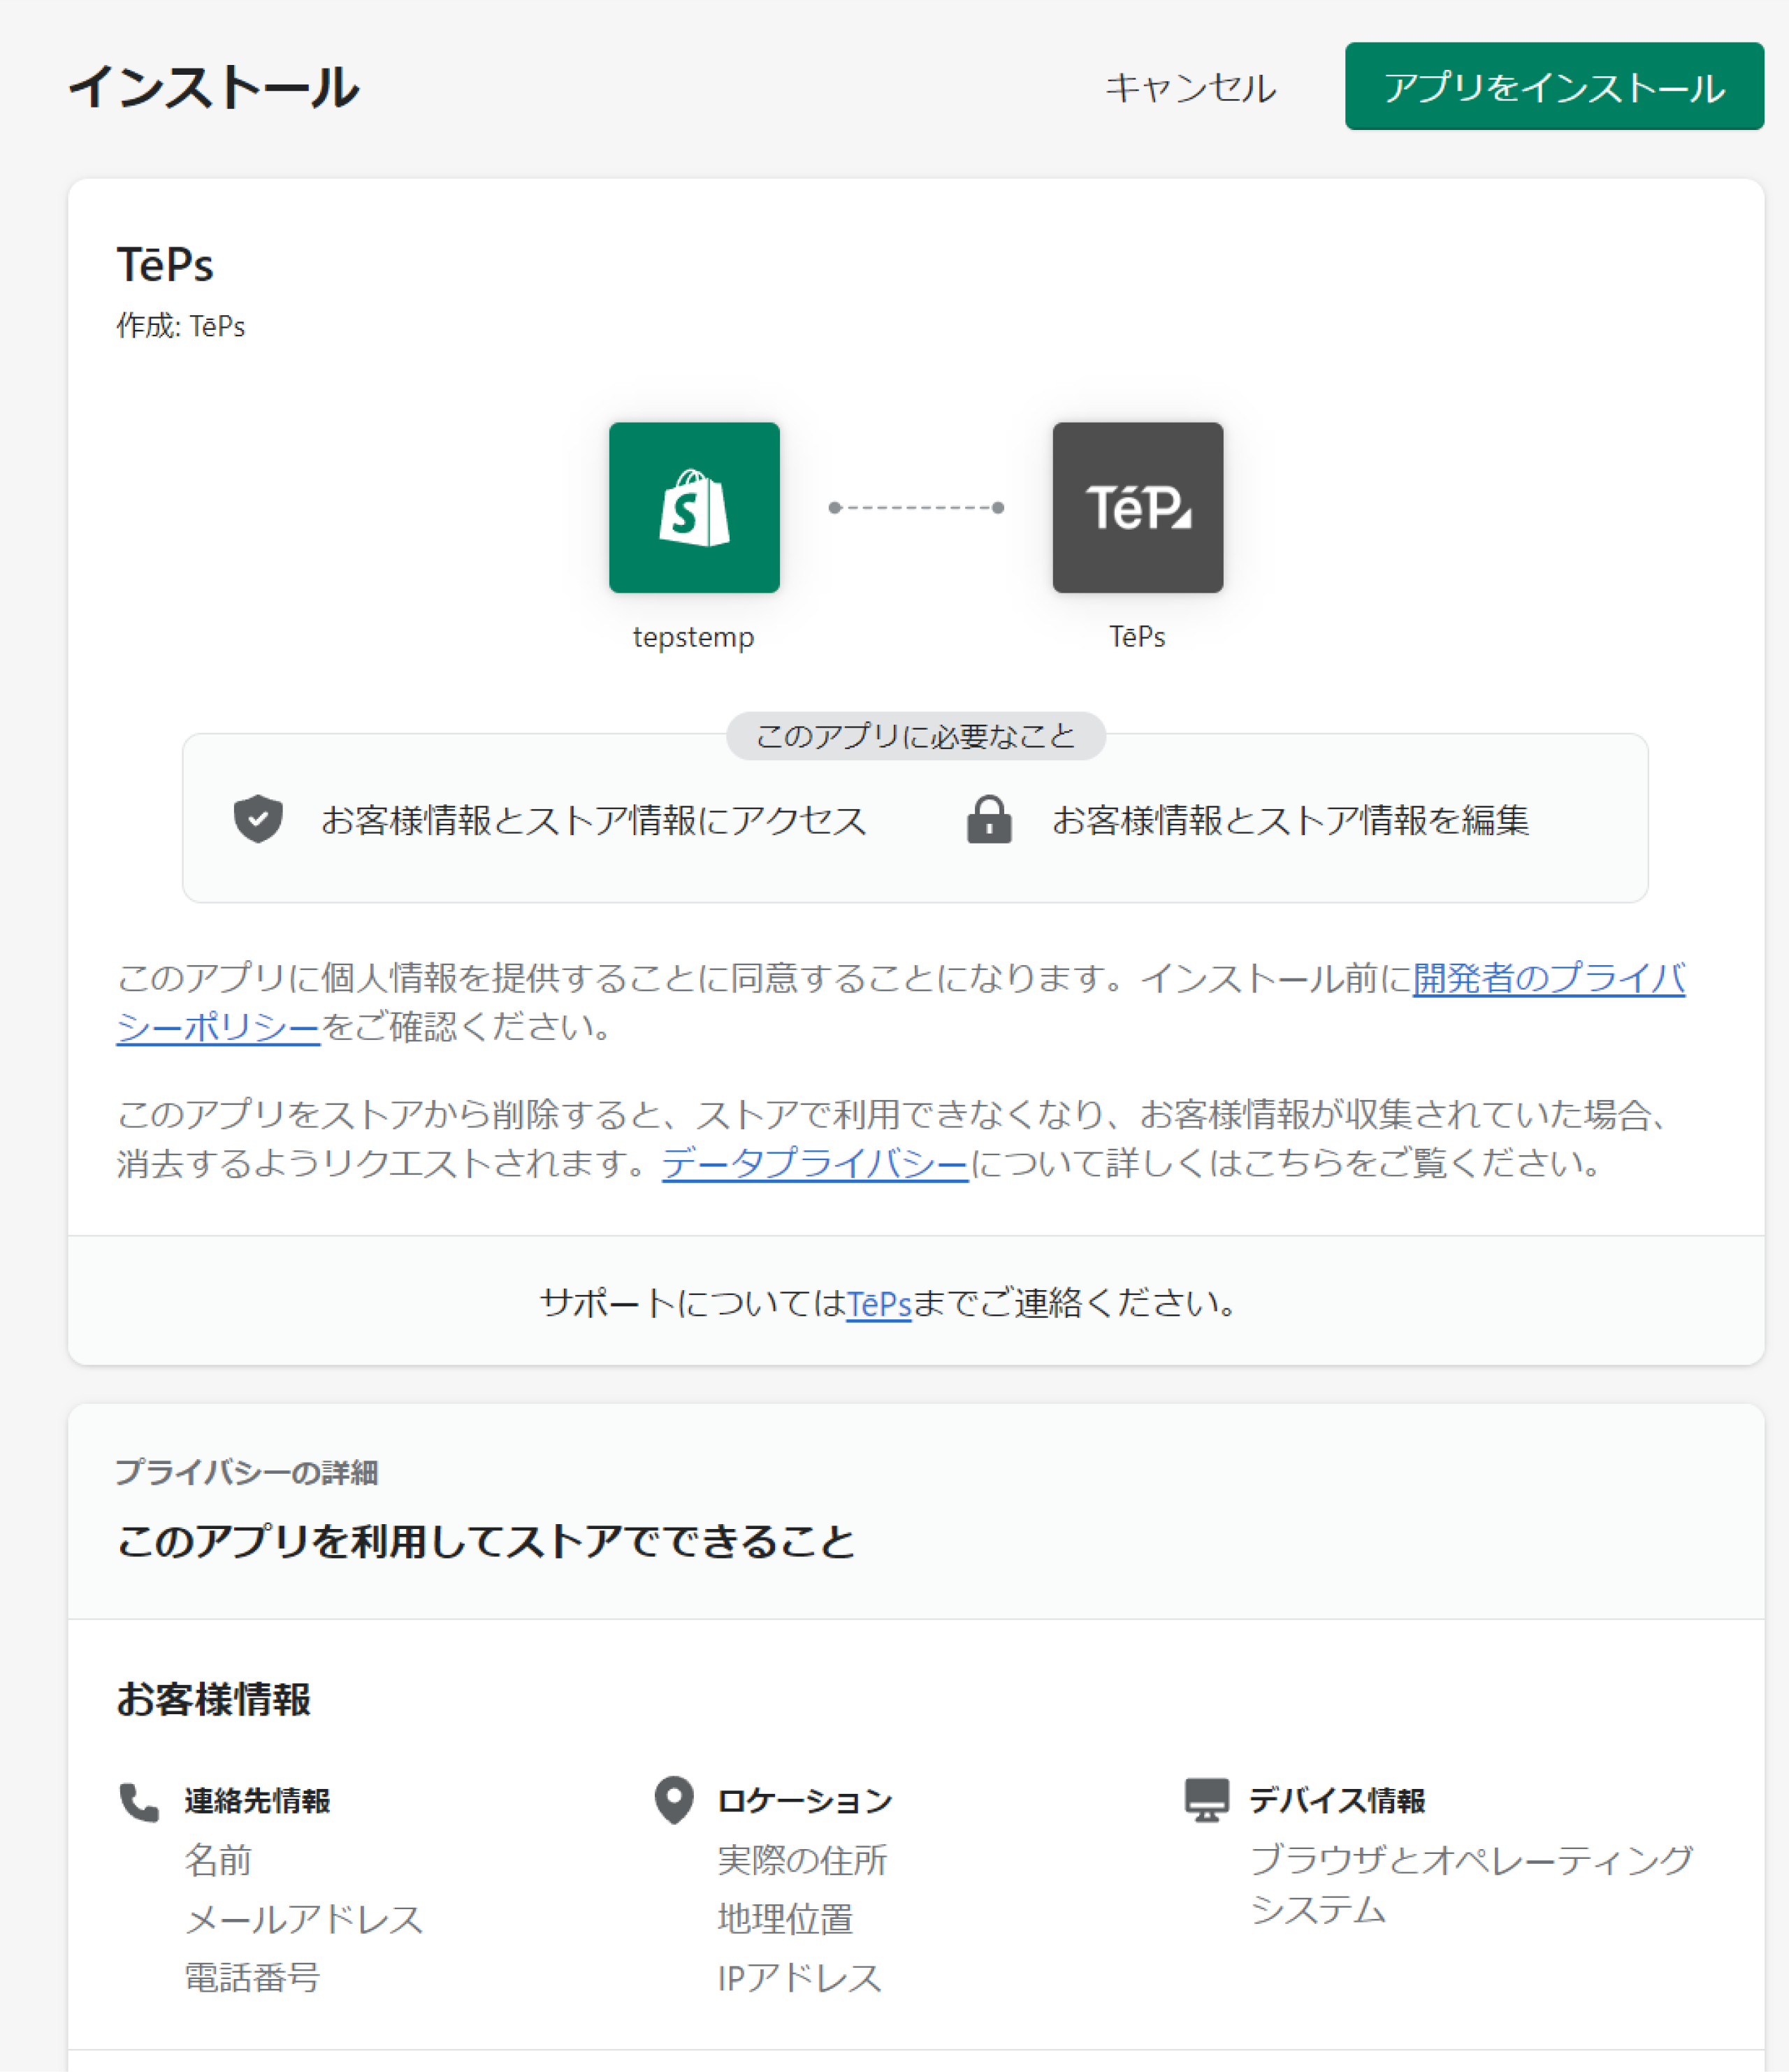Open the データプライバシー link
Screen dimensions: 1789x2072
815,1163
